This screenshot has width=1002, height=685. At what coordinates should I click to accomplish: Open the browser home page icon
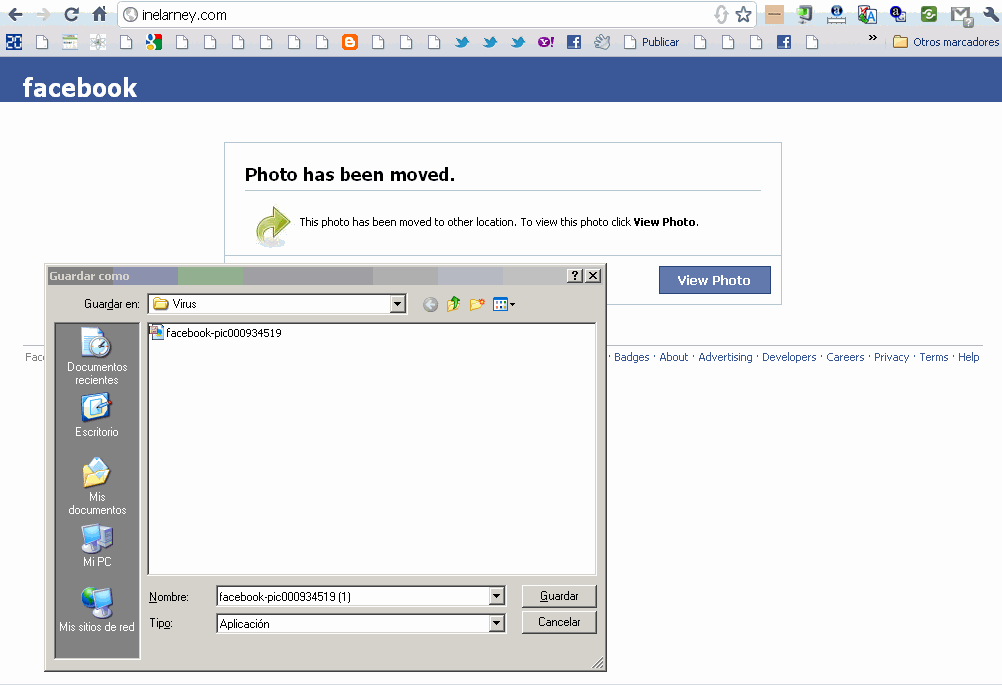pyautogui.click(x=100, y=13)
